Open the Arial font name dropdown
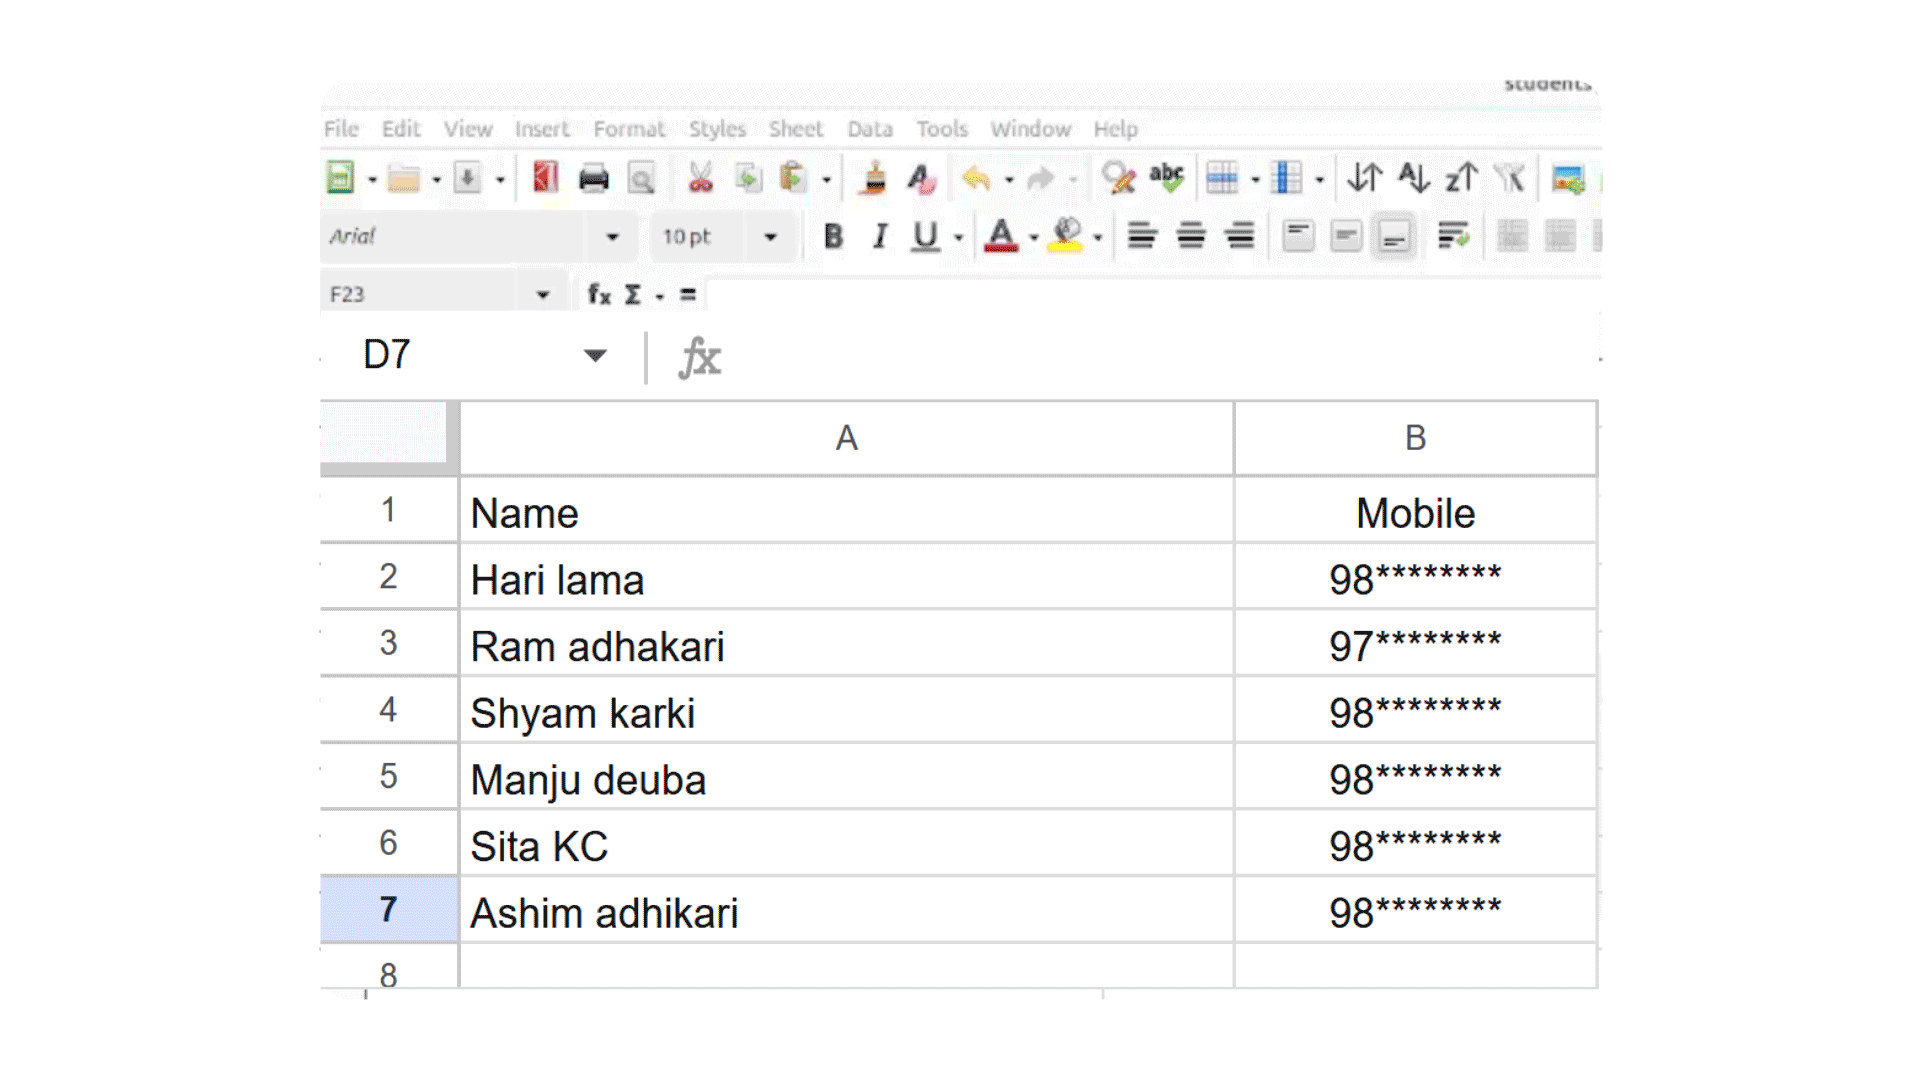 coord(612,237)
